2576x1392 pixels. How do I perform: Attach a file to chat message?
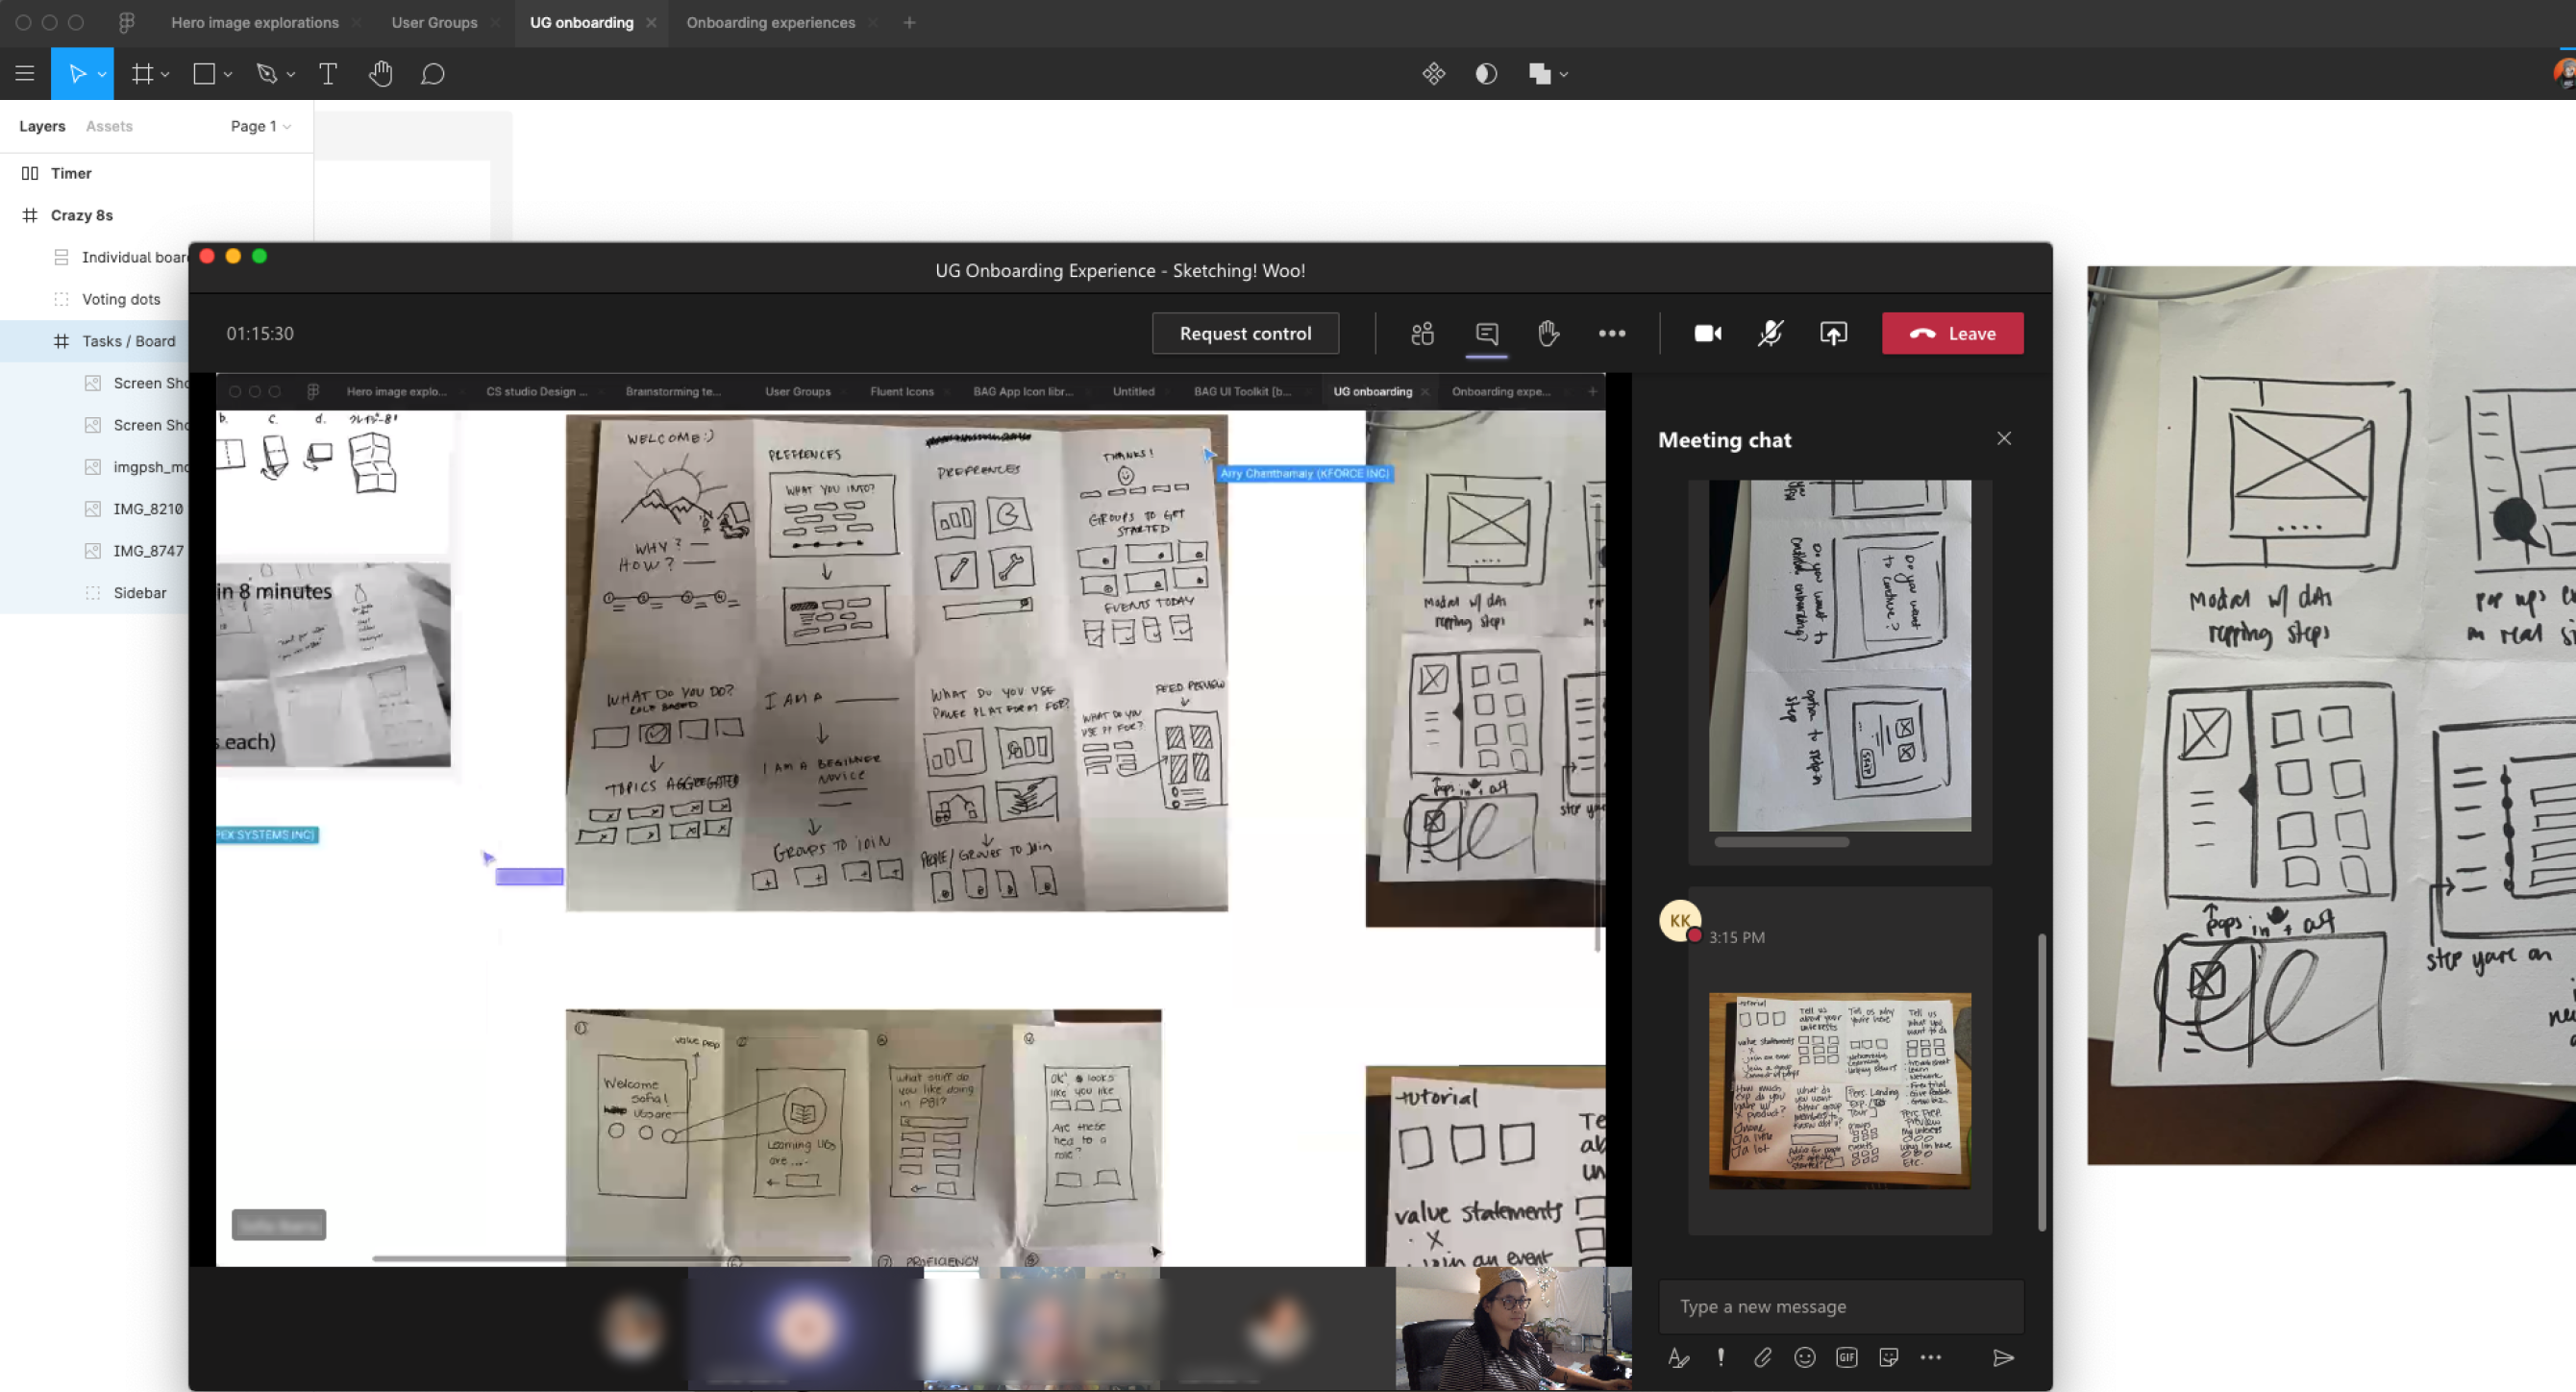pos(1762,1357)
